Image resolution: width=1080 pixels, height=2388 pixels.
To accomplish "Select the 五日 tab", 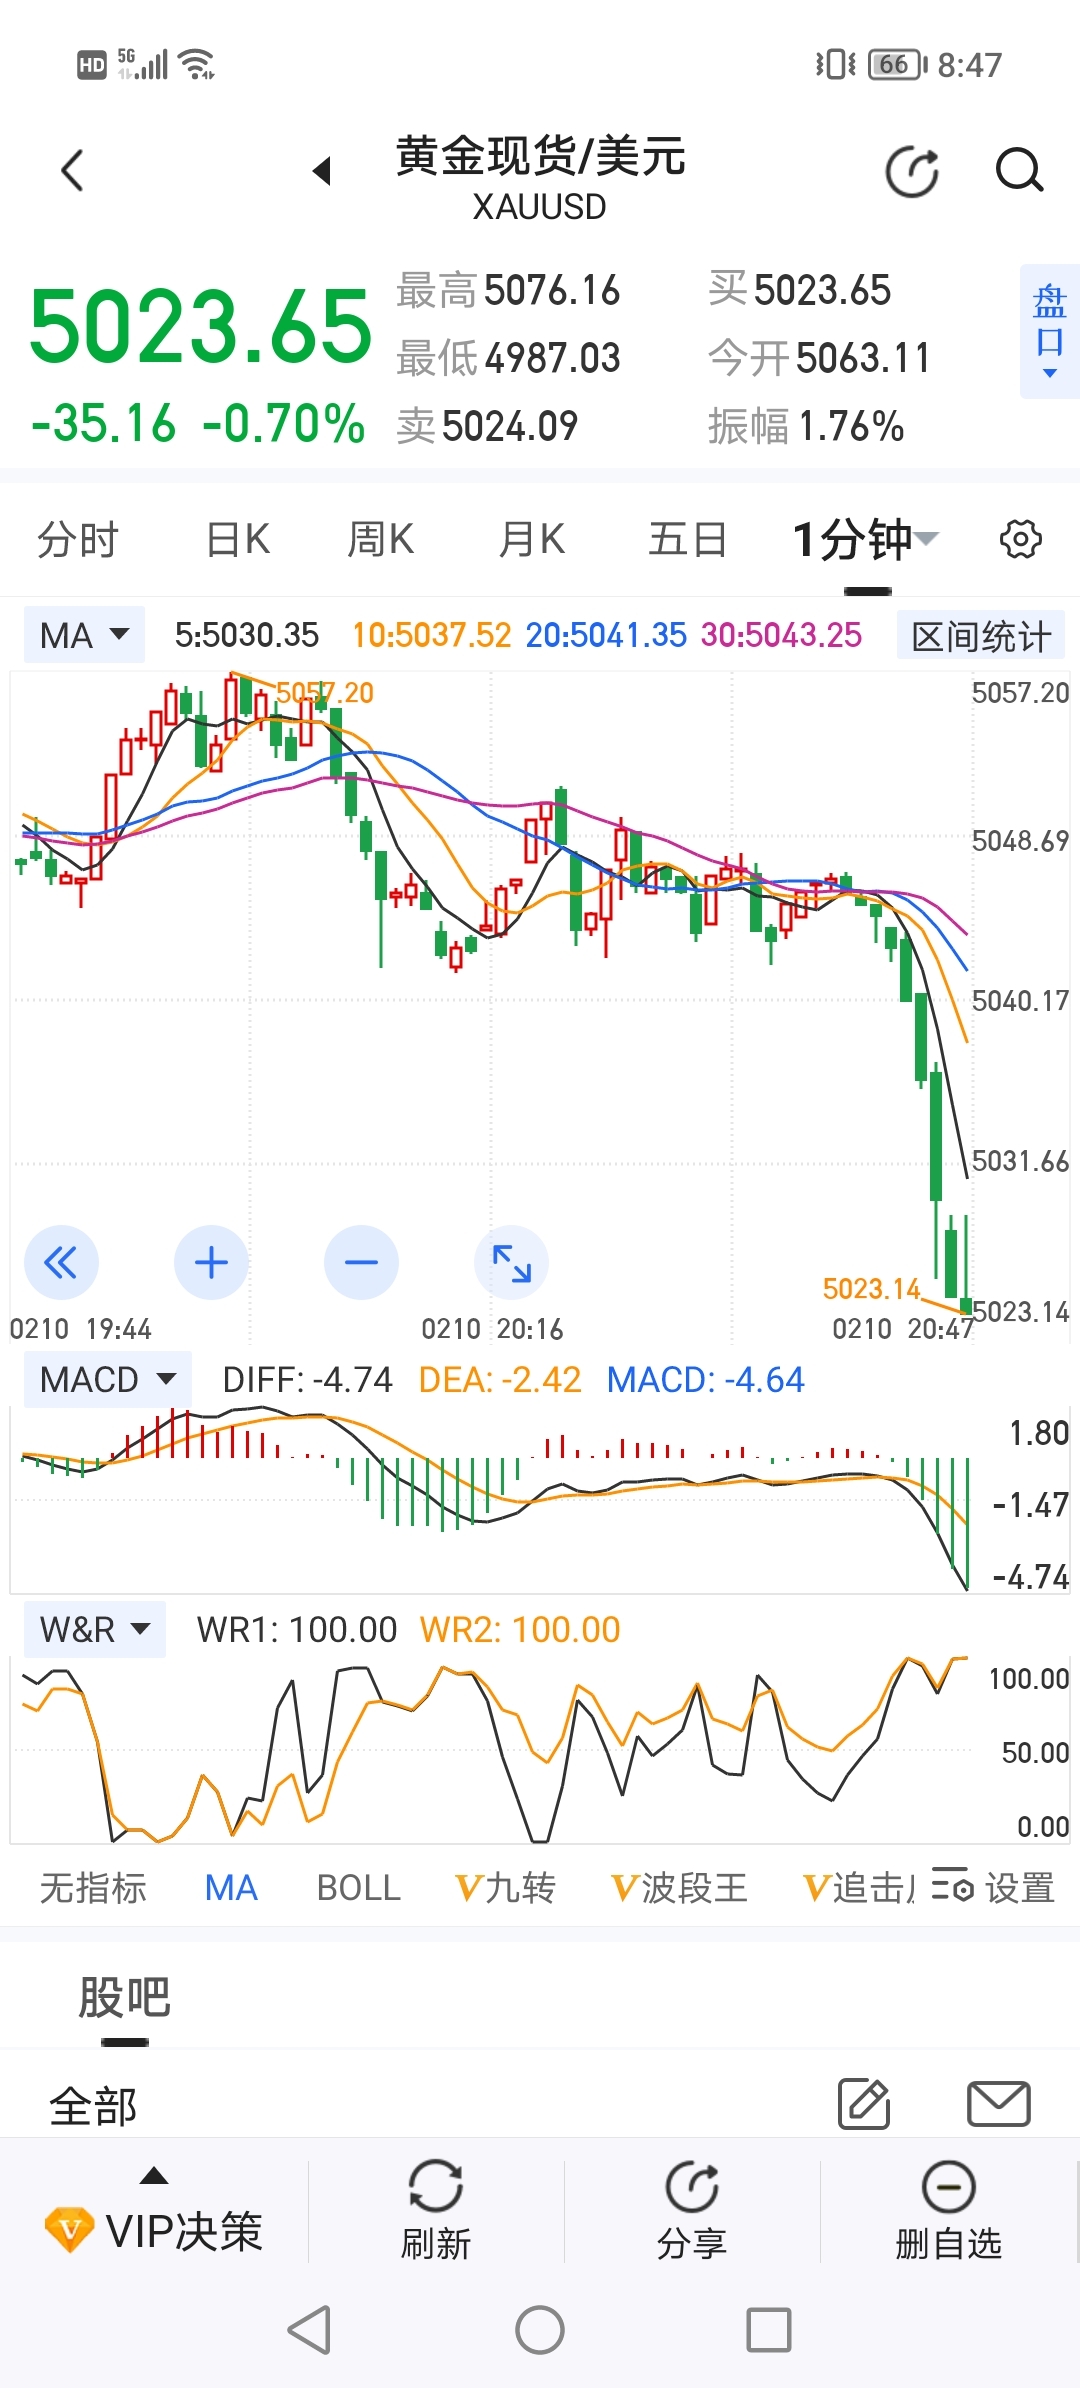I will (687, 540).
